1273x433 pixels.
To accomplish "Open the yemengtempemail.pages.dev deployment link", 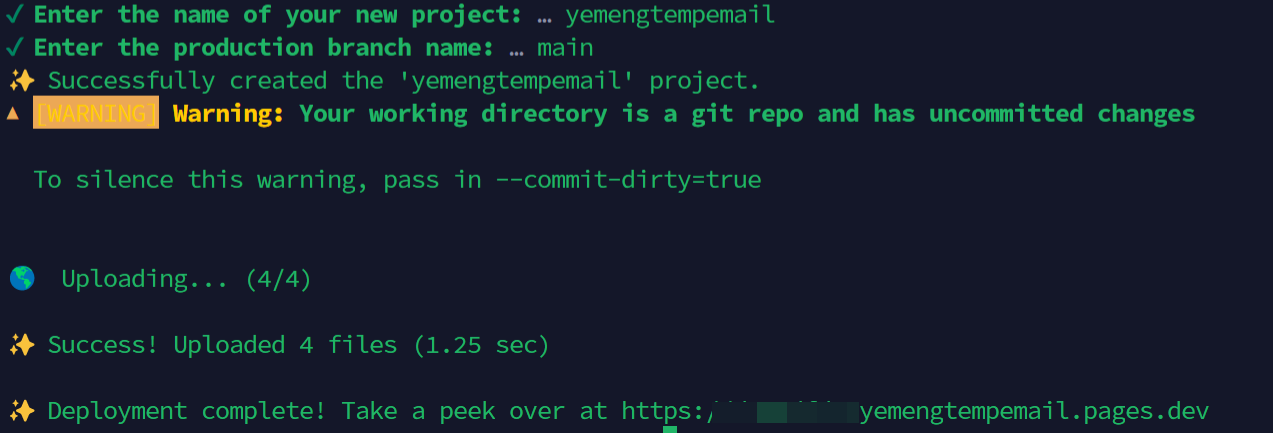I will (1034, 411).
